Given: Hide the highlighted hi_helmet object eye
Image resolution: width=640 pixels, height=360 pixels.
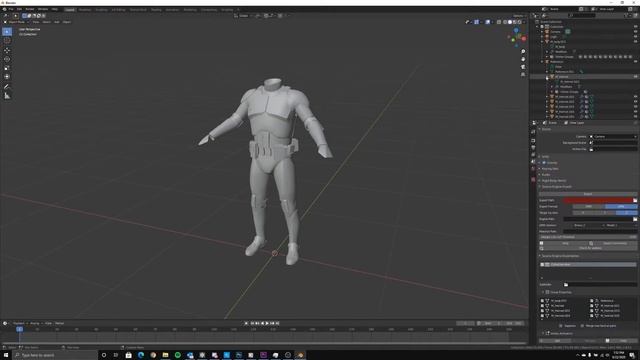Looking at the screenshot, I should (636, 77).
